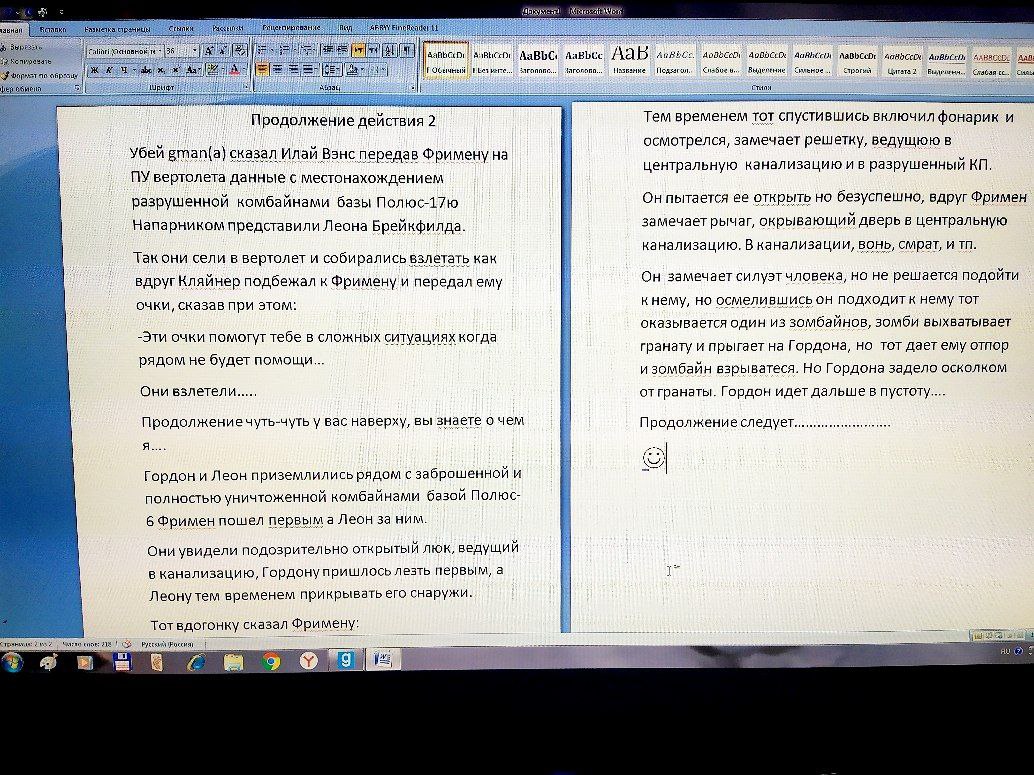1034x775 pixels.
Task: Click Формат по образцу button
Action: (40, 75)
